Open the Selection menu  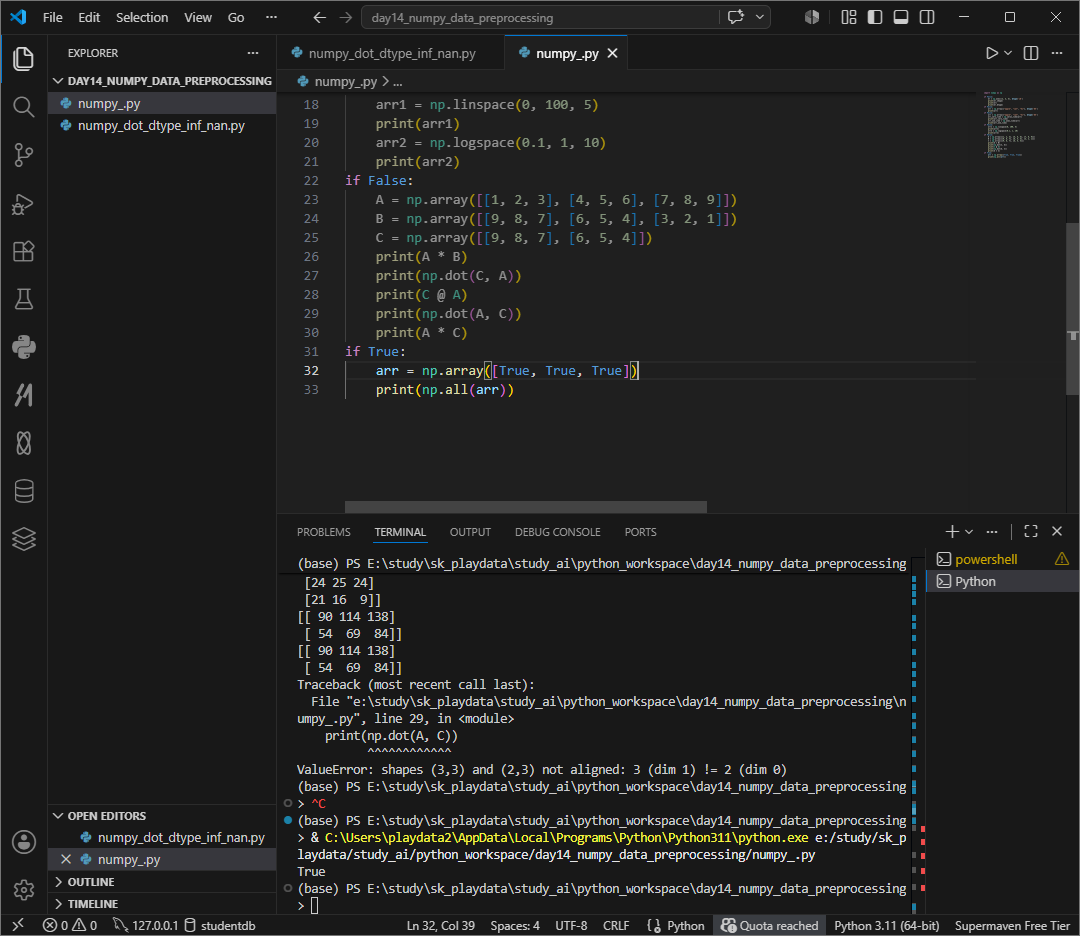(x=142, y=17)
